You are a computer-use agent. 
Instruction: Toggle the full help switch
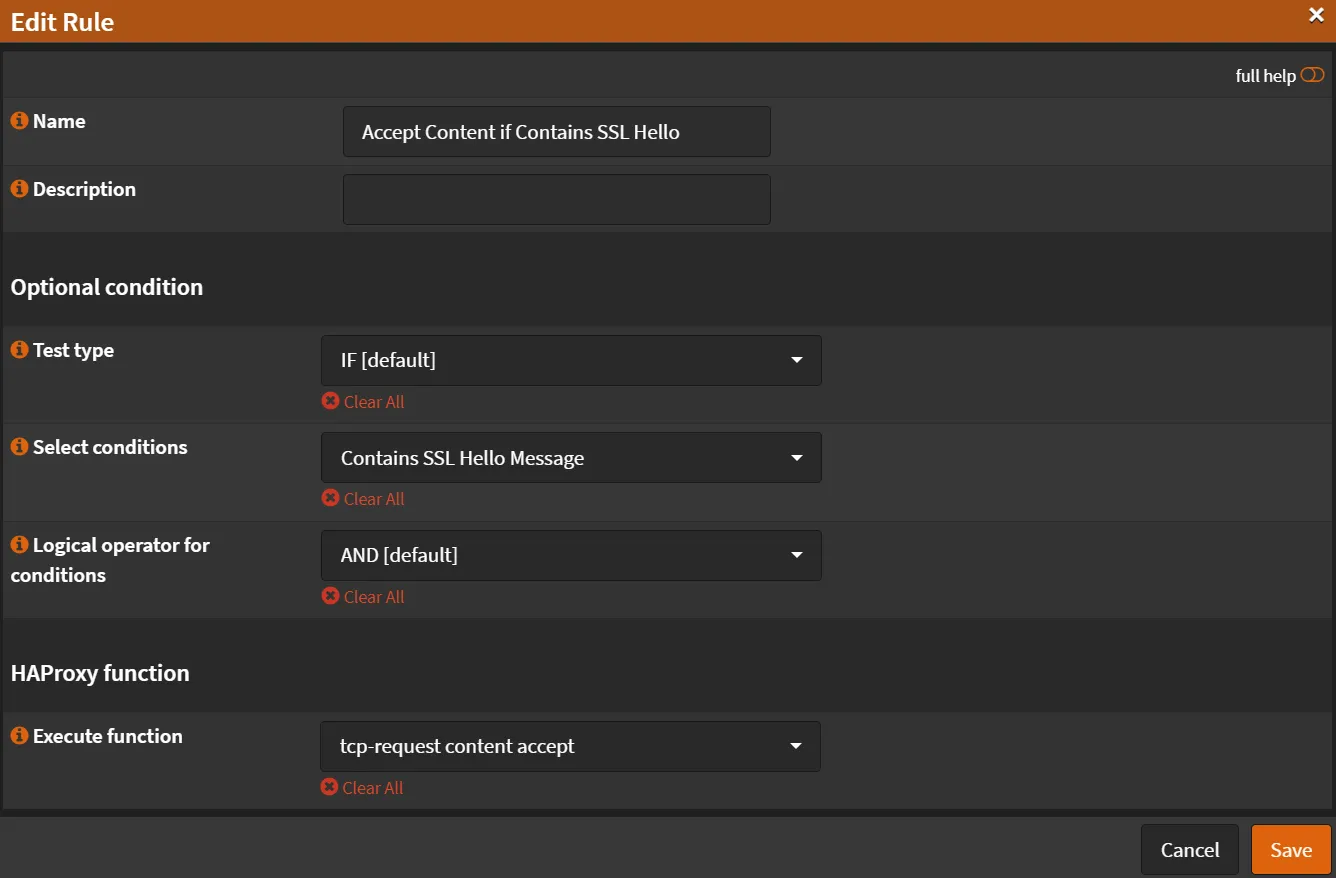(x=1312, y=74)
